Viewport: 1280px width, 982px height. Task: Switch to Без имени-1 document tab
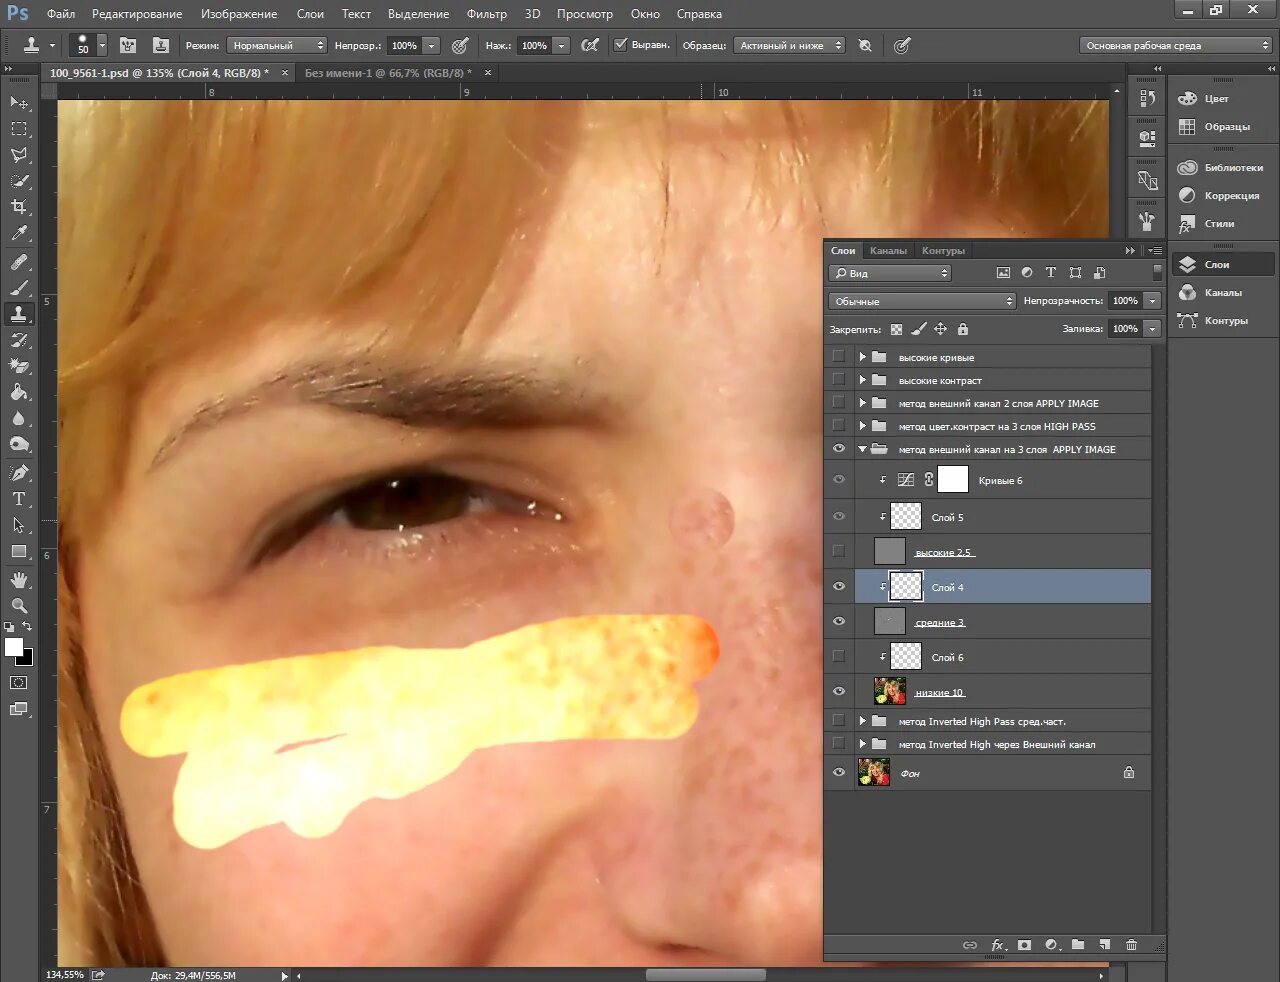[388, 73]
